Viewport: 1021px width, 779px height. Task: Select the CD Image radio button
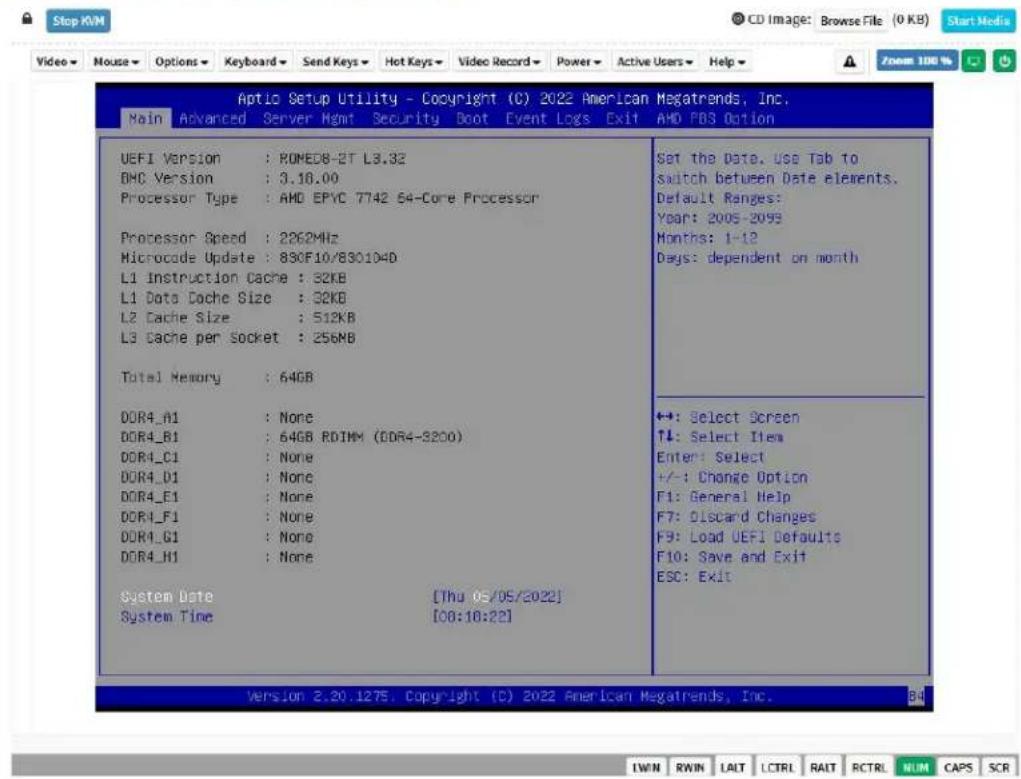[x=737, y=19]
